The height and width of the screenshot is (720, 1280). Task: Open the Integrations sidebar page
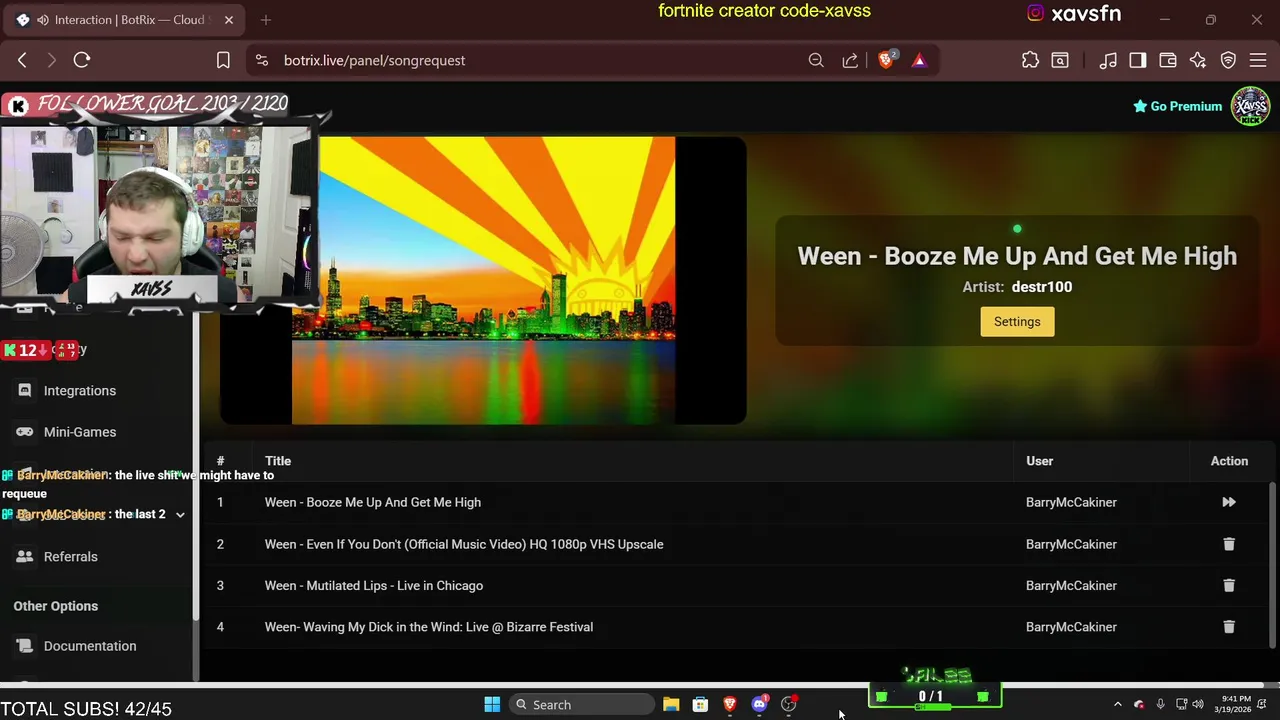[80, 391]
